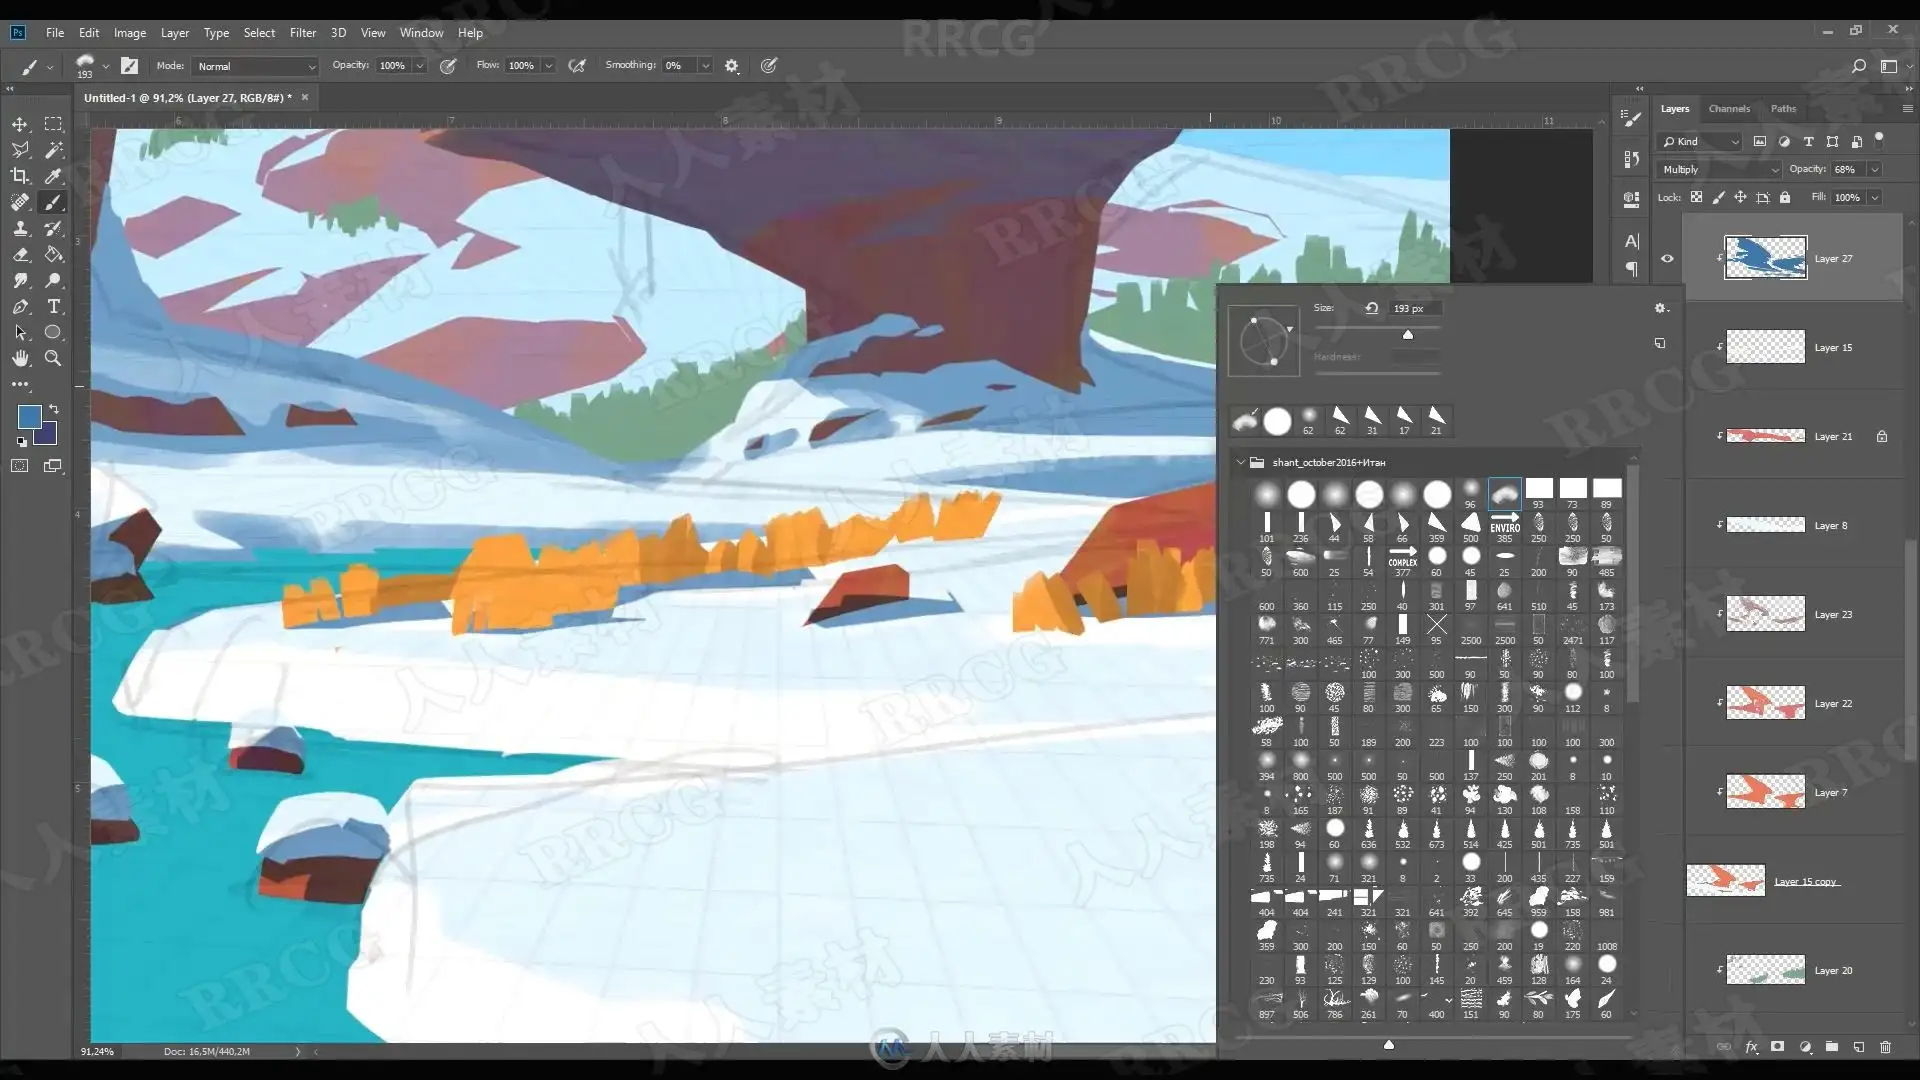The image size is (1920, 1080).
Task: Select the History Brush tool
Action: click(54, 228)
